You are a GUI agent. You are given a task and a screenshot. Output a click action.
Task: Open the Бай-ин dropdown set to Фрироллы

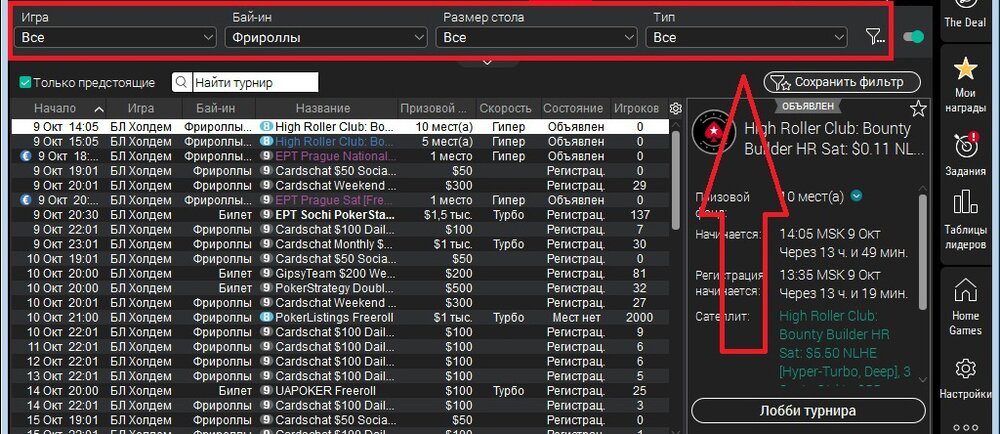coord(326,38)
